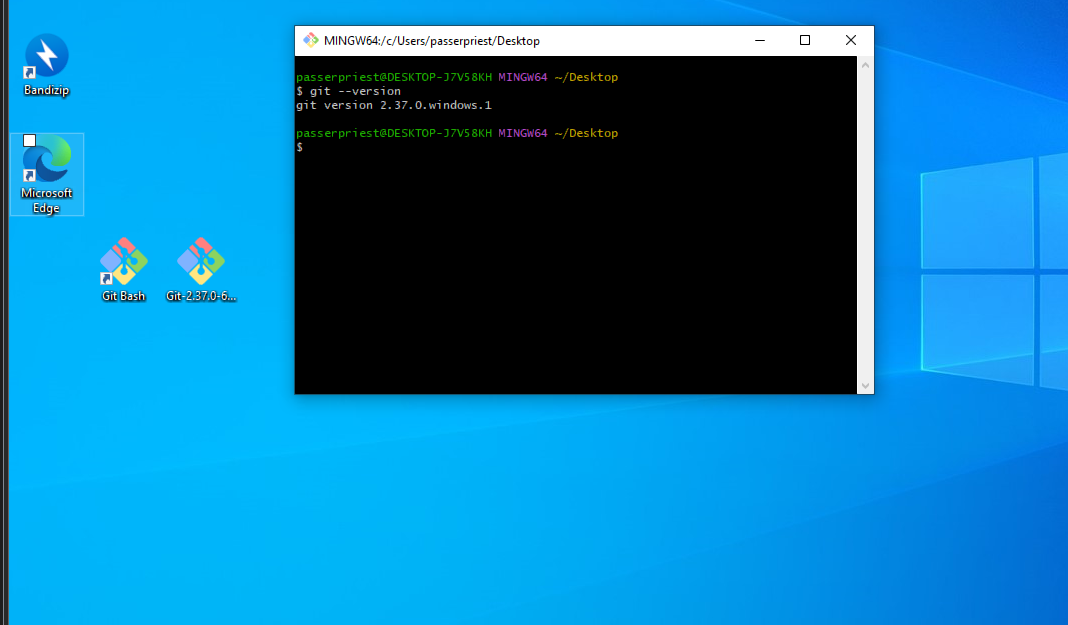Select the Git-2.37.0 installer icon
Image resolution: width=1068 pixels, height=625 pixels.
pyautogui.click(x=201, y=262)
